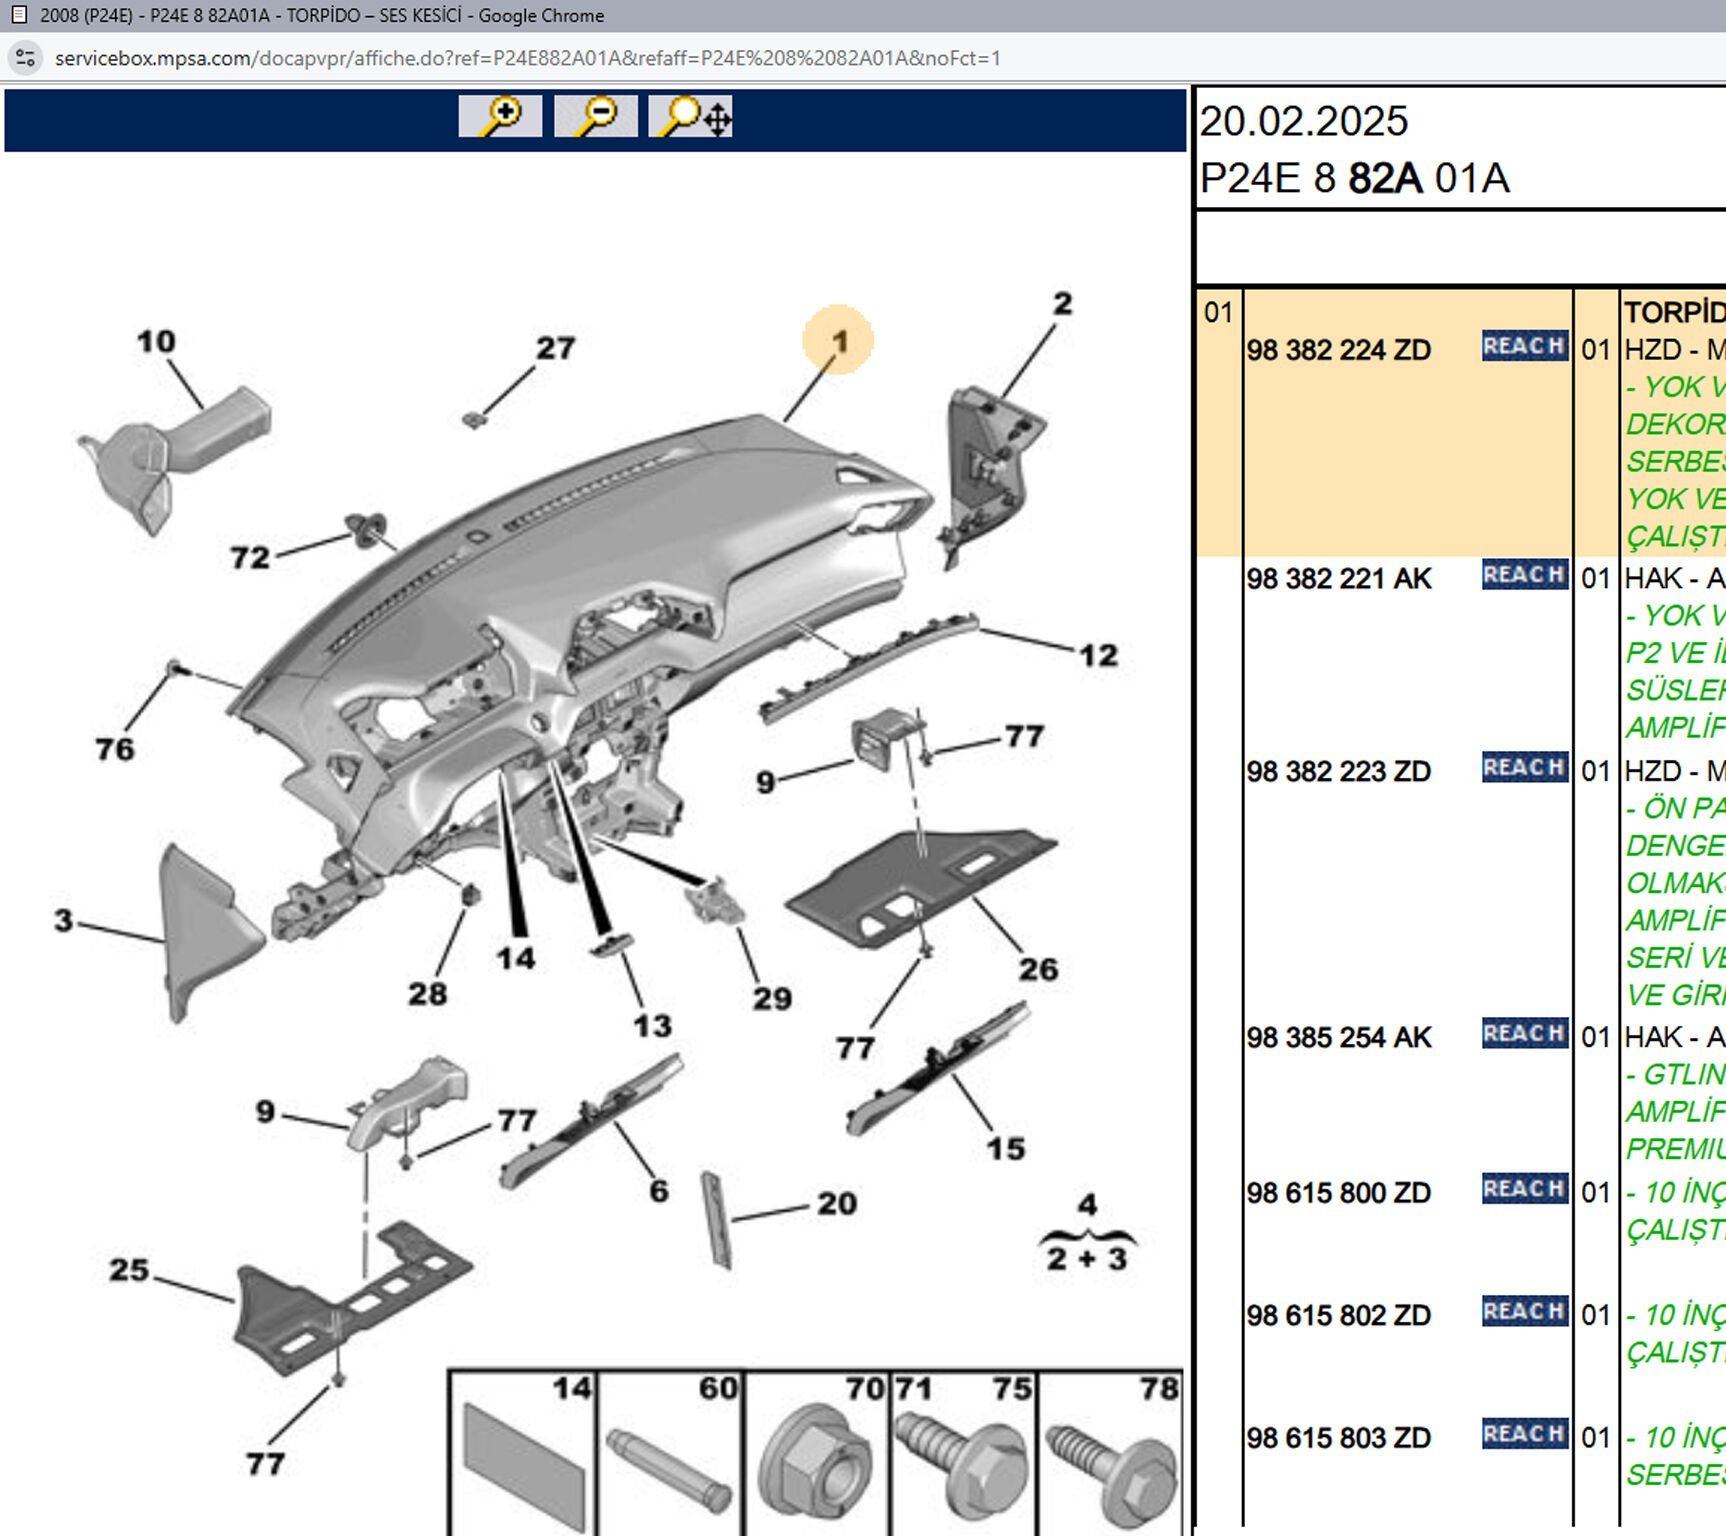Click the hex nut thumbnail labeled 70
The image size is (1726, 1536).
(816, 1455)
